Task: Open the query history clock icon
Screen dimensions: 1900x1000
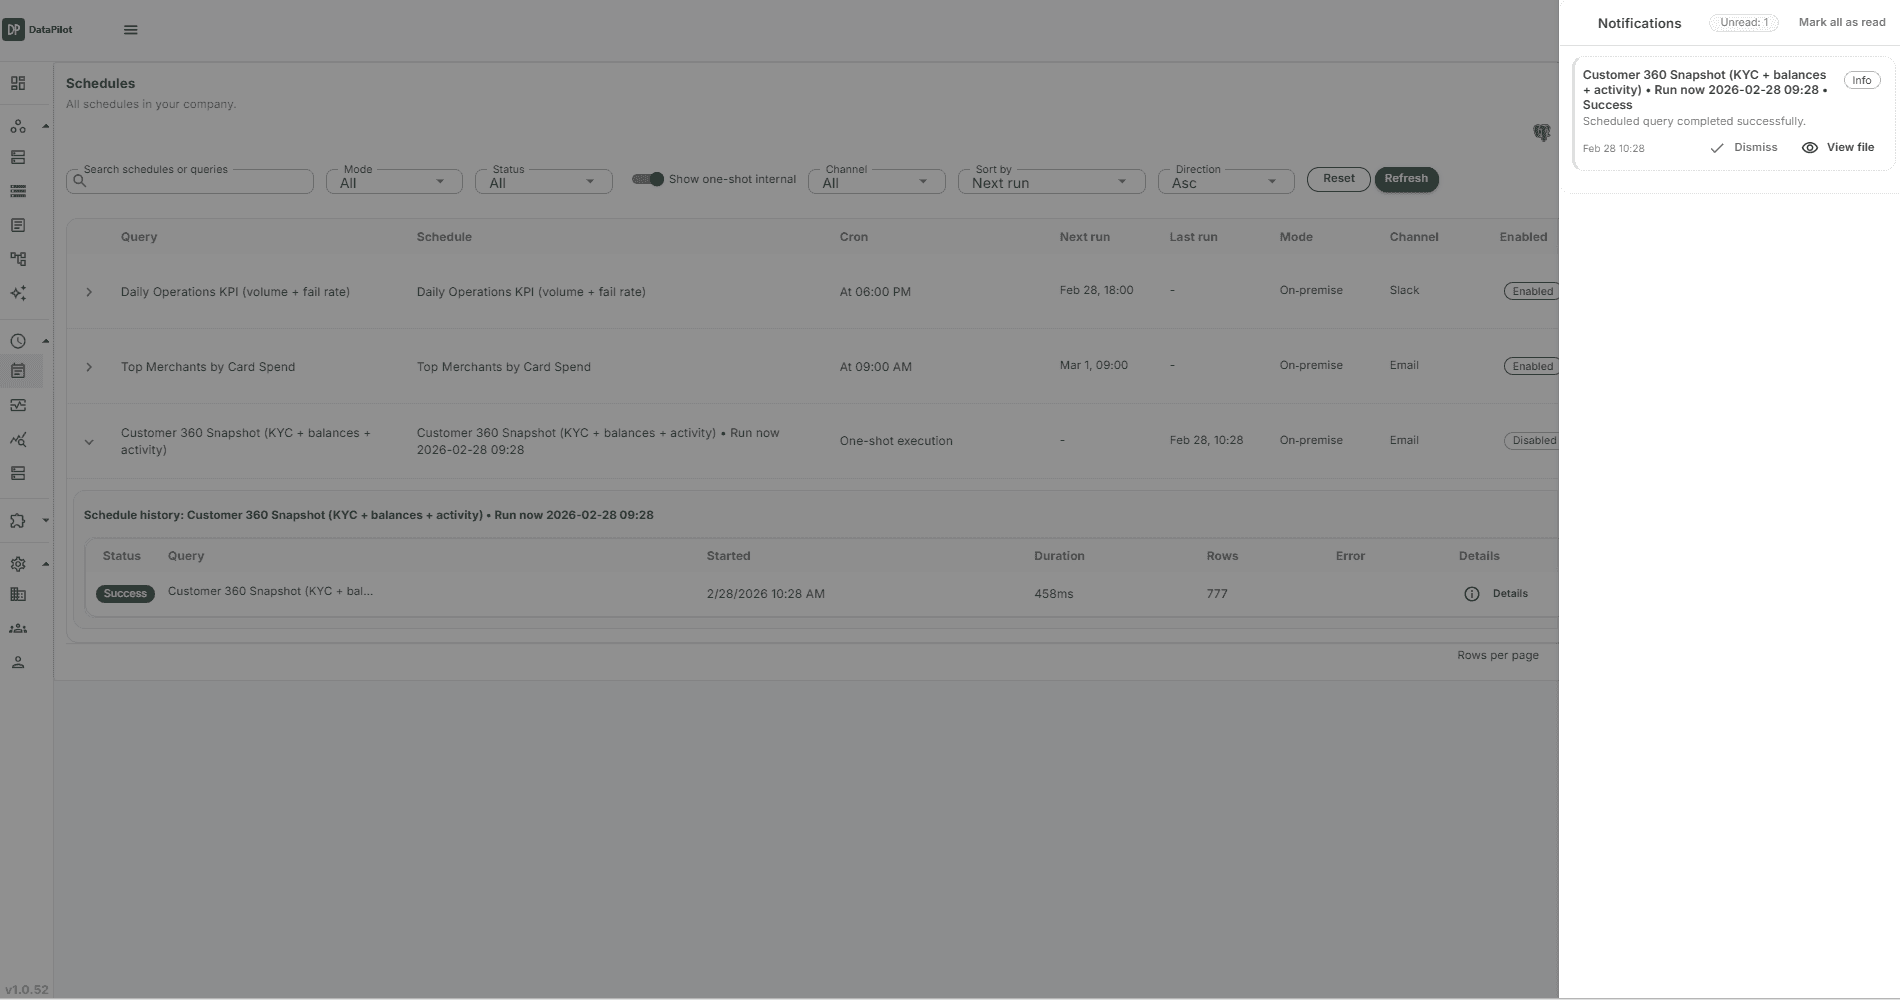Action: pos(17,340)
